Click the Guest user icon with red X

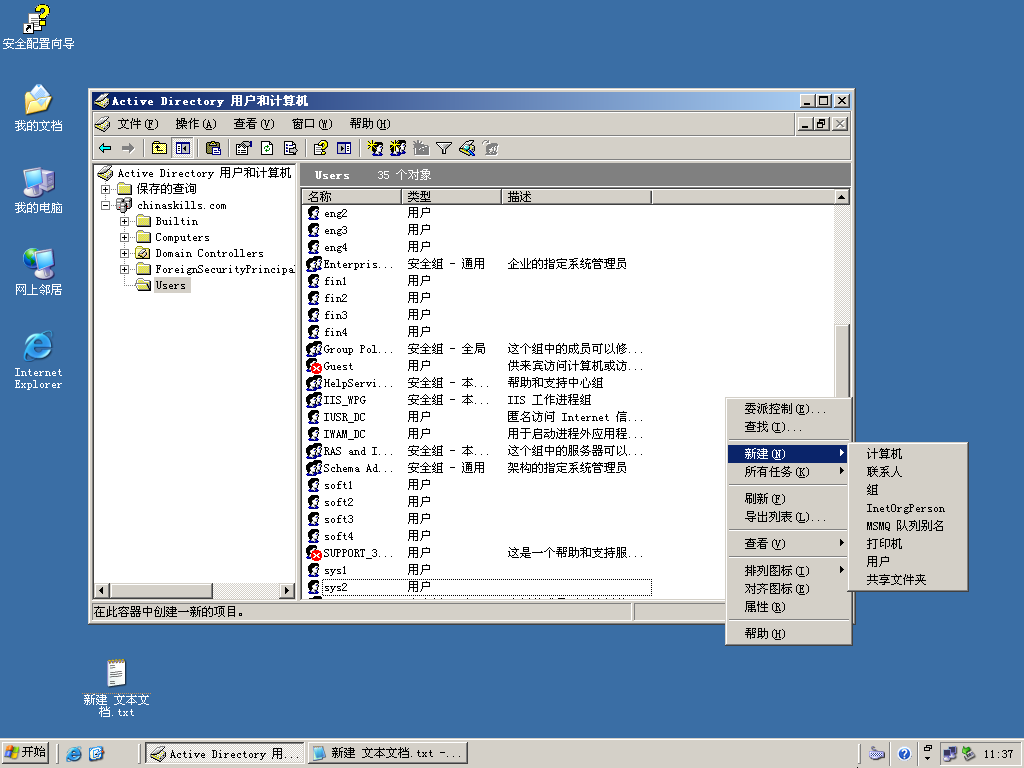(313, 366)
